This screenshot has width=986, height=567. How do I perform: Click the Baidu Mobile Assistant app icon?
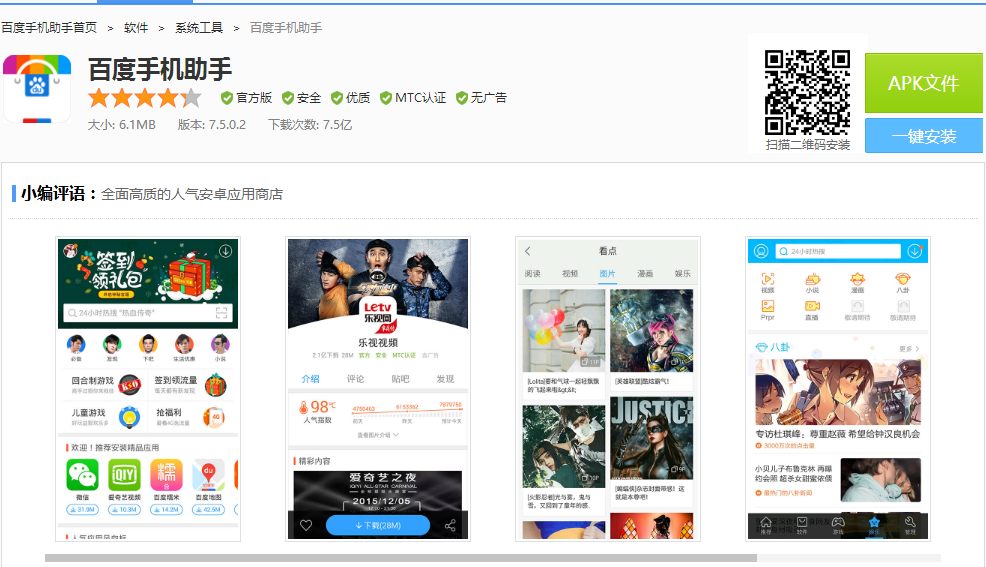point(37,89)
